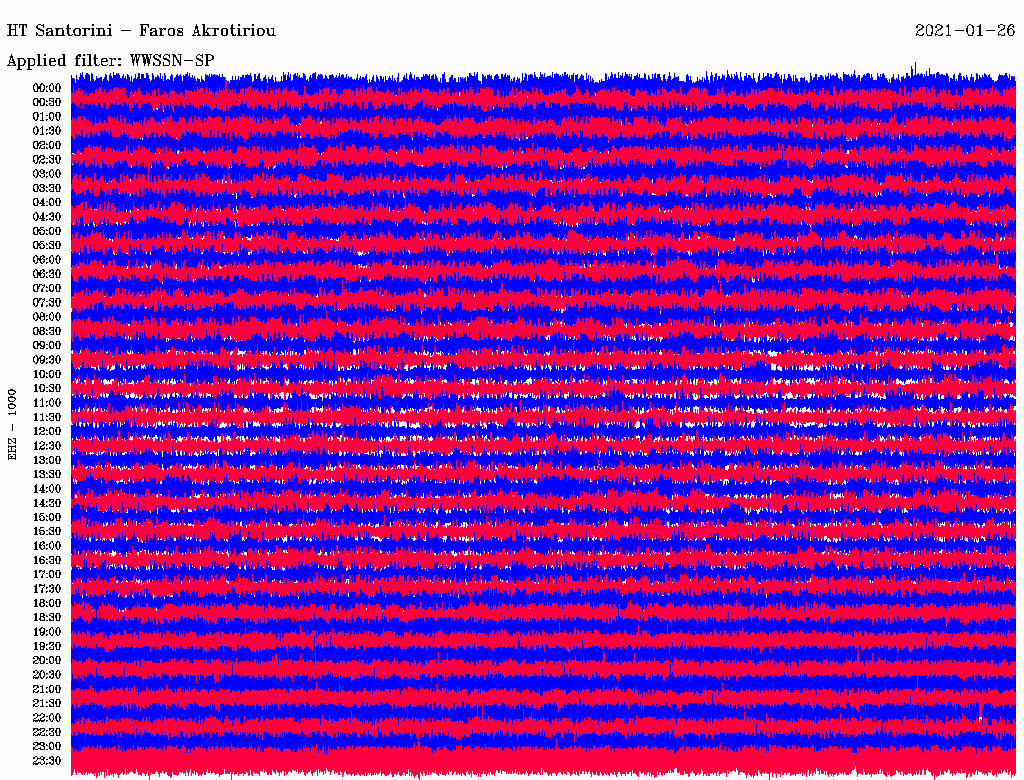Select the 18:30 time label

pos(47,618)
